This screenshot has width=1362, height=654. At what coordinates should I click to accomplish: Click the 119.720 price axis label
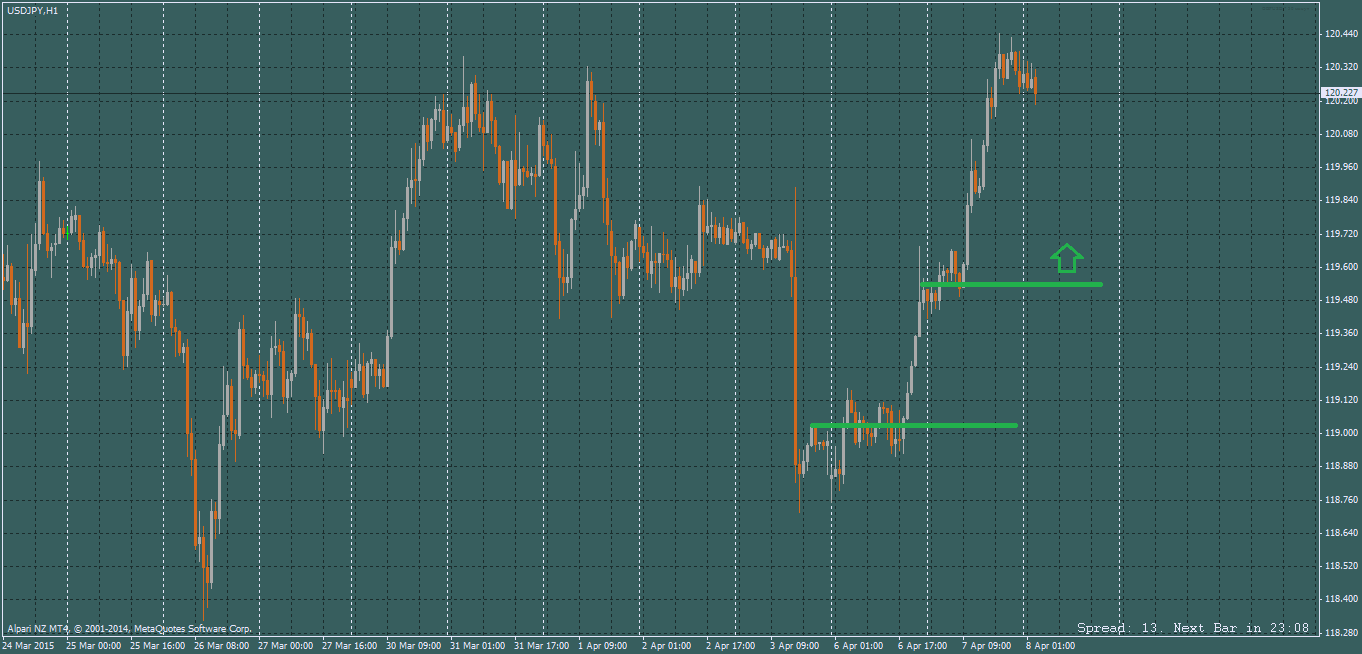1340,234
